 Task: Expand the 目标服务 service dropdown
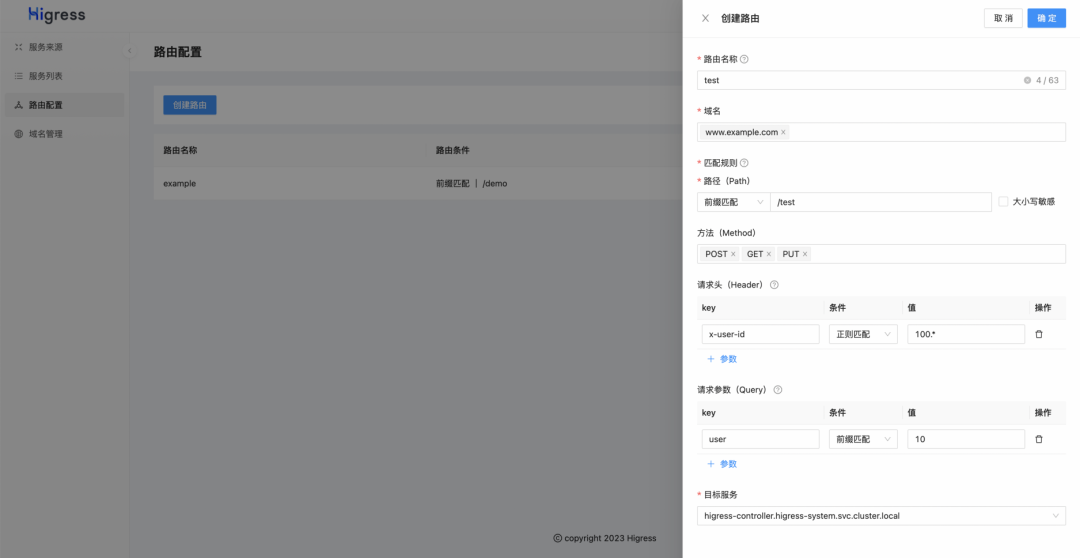point(880,516)
